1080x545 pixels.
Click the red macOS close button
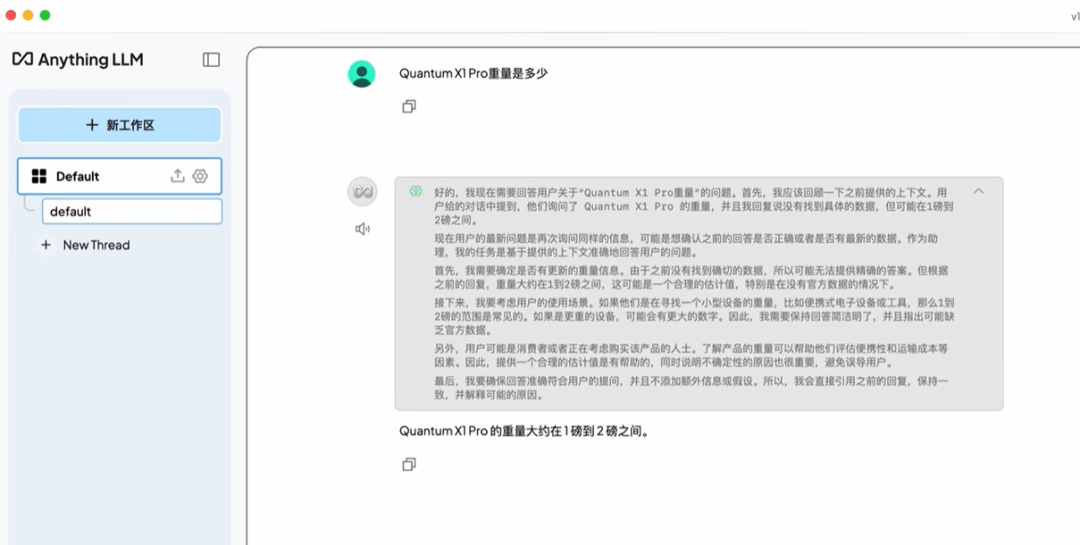tap(10, 15)
